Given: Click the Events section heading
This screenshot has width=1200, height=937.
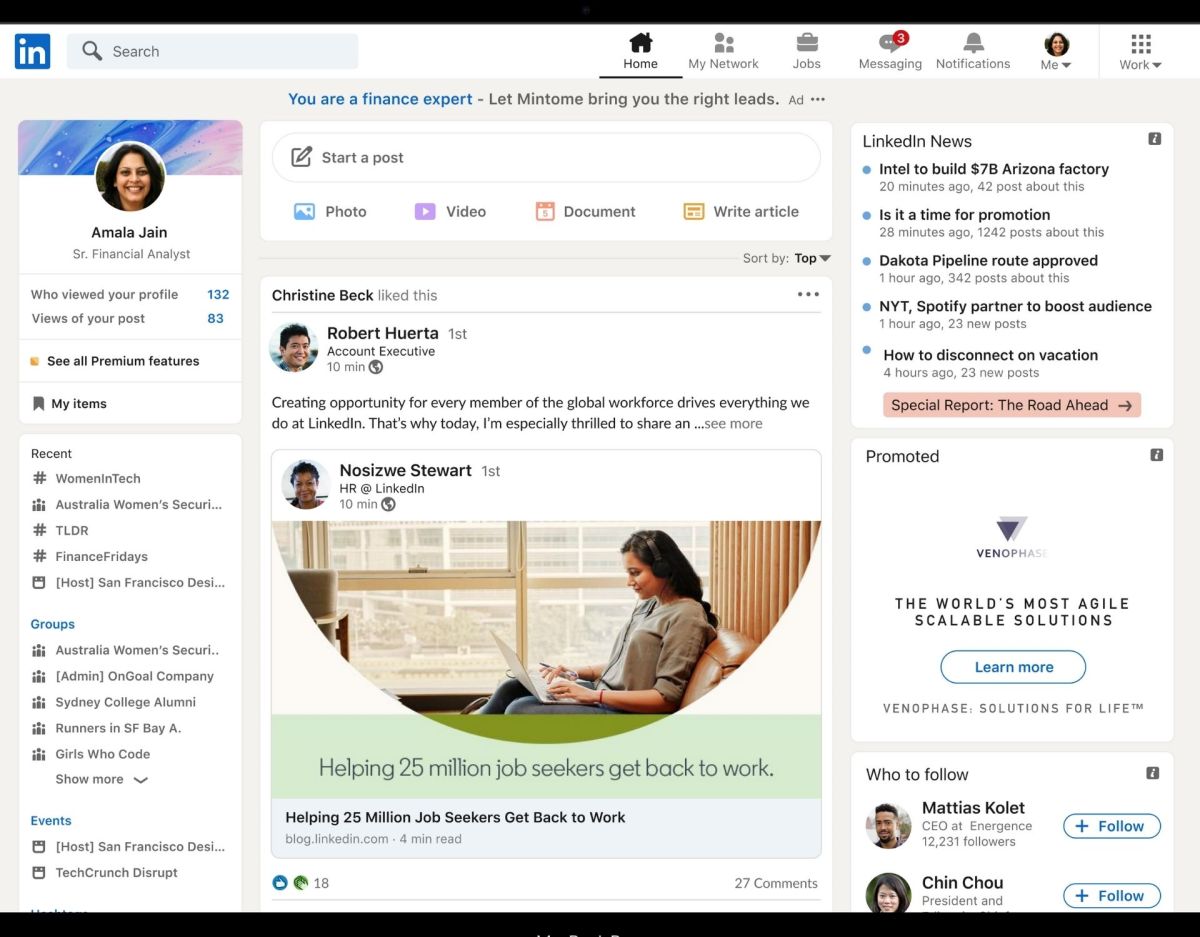Looking at the screenshot, I should pos(51,821).
